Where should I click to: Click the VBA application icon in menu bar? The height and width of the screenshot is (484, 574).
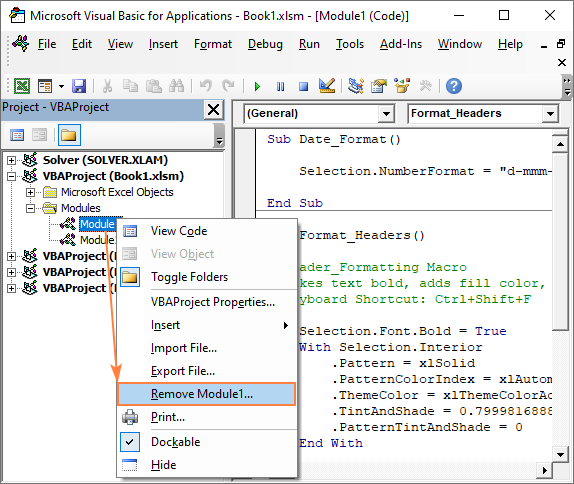(x=21, y=44)
